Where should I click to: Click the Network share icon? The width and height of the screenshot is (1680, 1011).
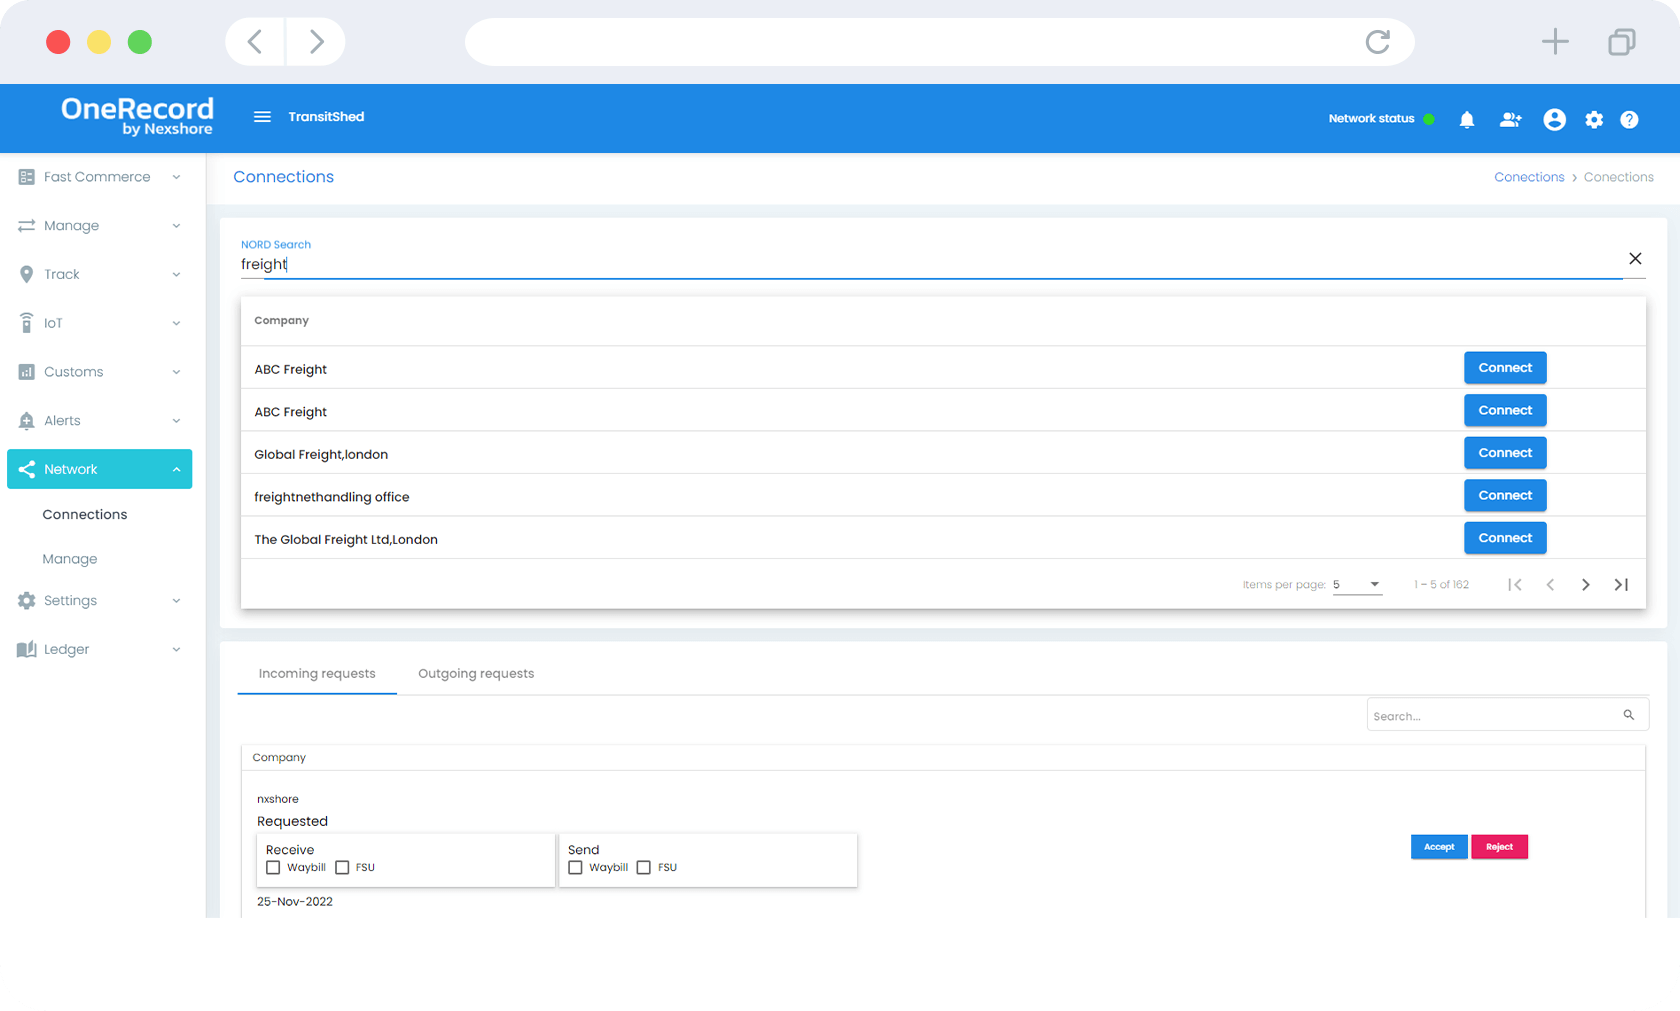pos(27,469)
